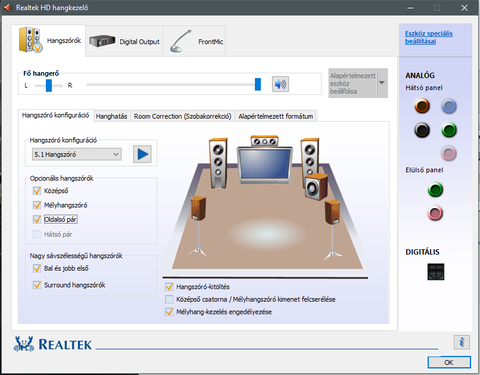Click the subwoofer in the room diagram
Screen dimensions: 480x375
coord(316,187)
